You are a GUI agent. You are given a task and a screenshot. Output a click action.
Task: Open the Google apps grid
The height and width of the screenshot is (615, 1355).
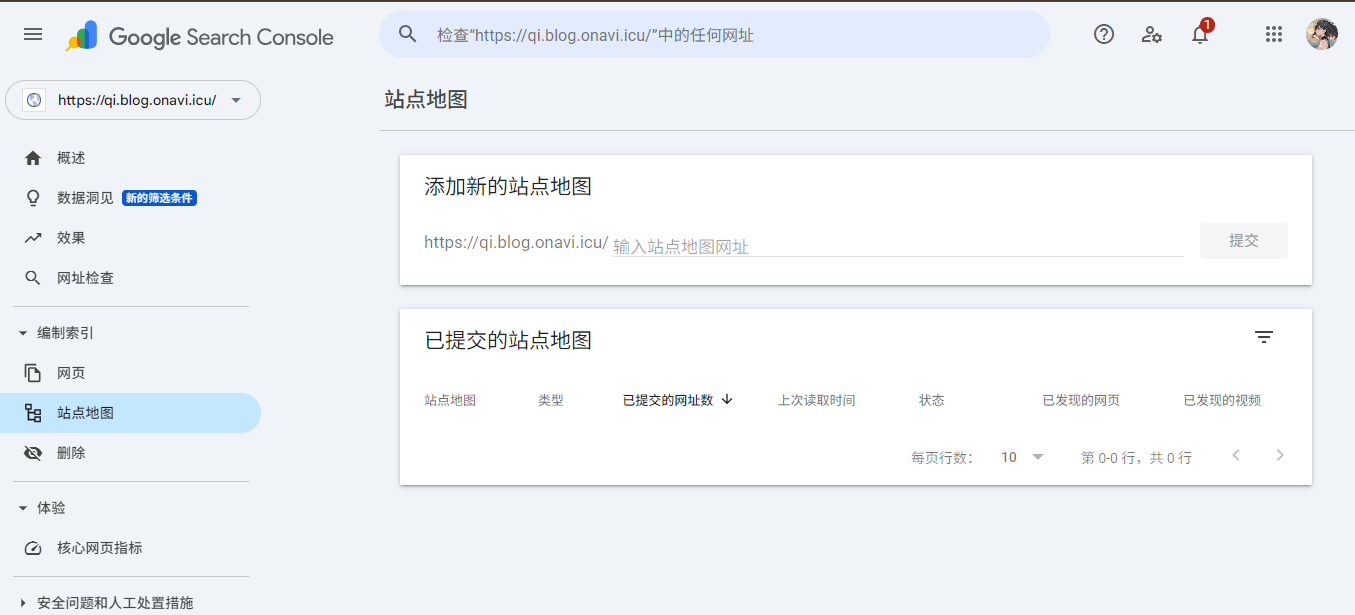[1273, 35]
